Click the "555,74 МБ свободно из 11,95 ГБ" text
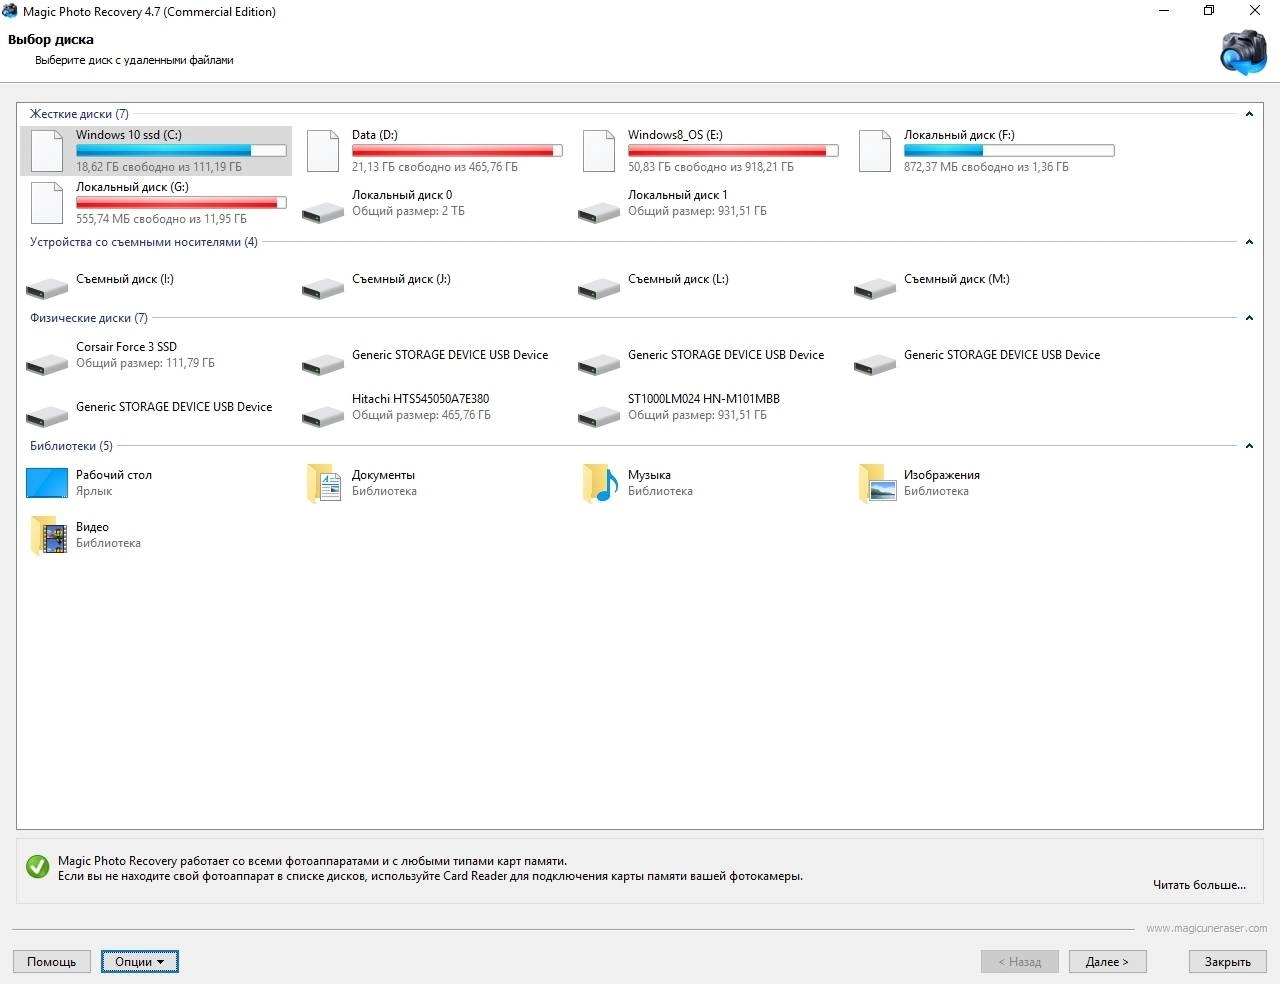This screenshot has width=1280, height=984. (161, 219)
